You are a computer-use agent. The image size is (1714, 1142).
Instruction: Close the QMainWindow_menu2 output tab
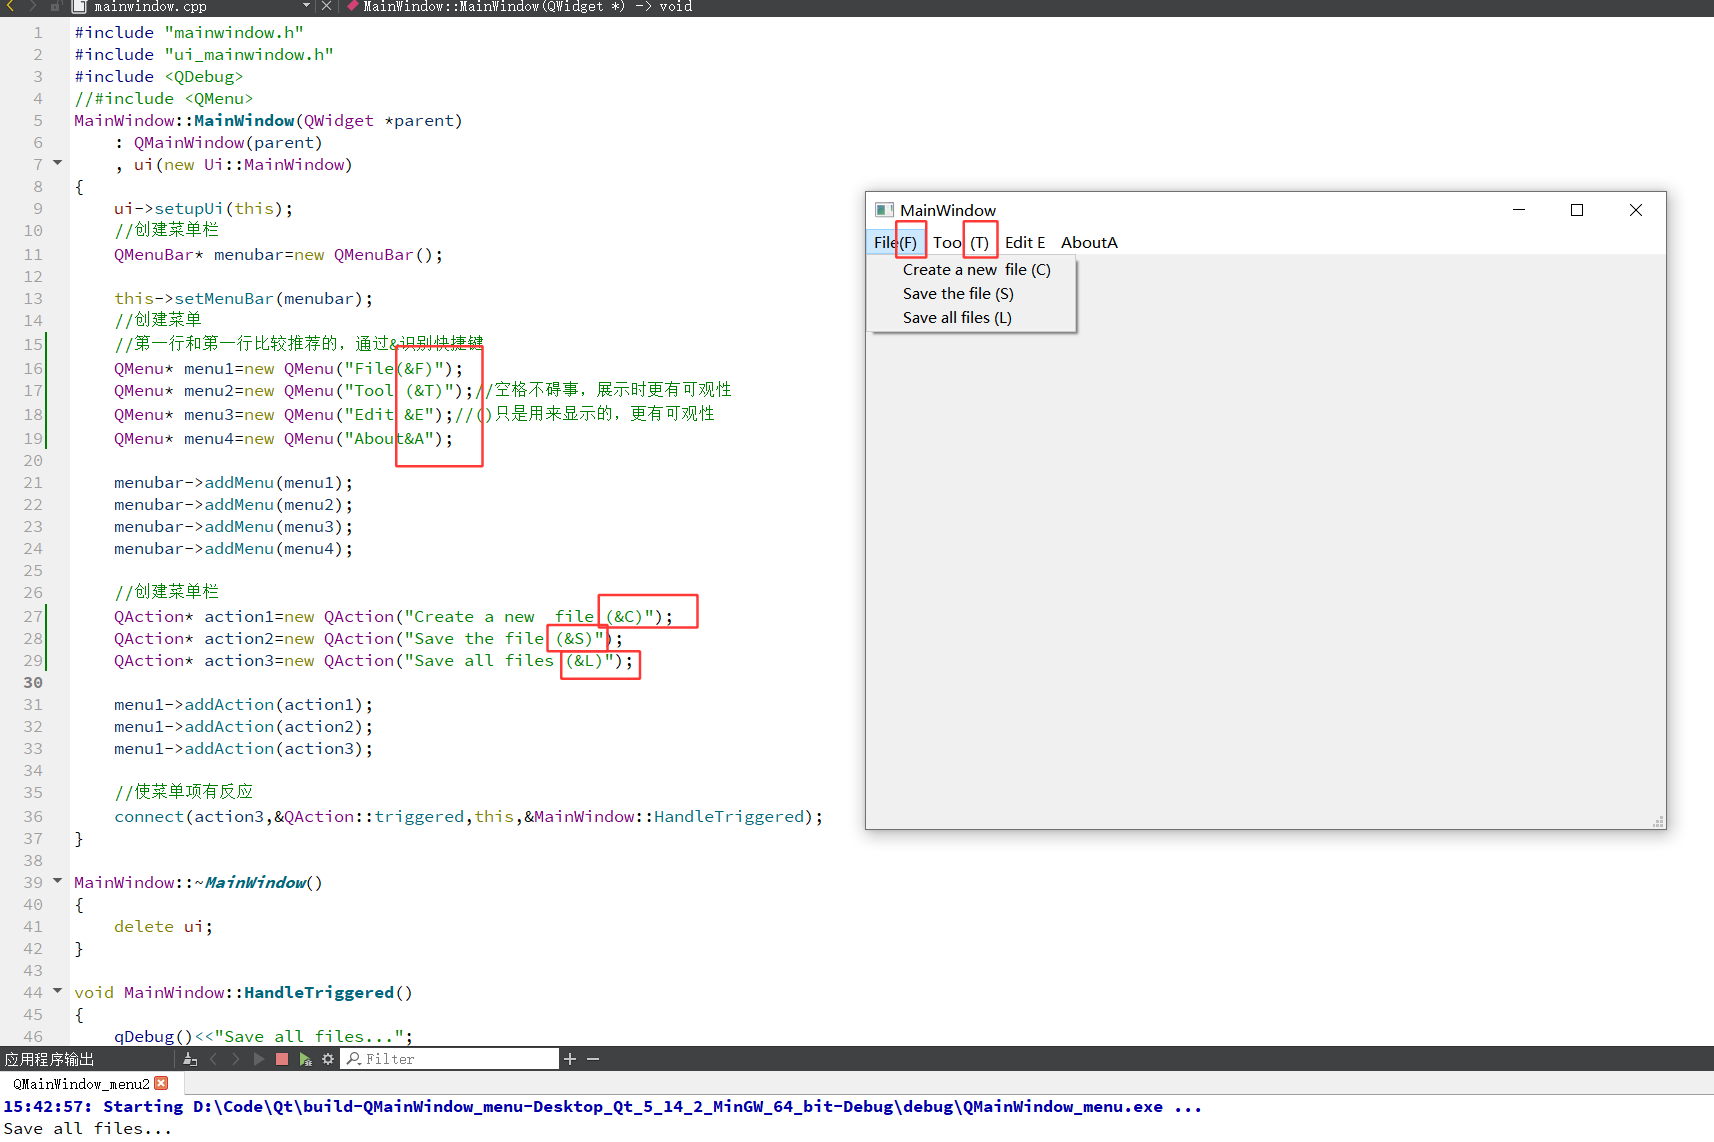[161, 1083]
